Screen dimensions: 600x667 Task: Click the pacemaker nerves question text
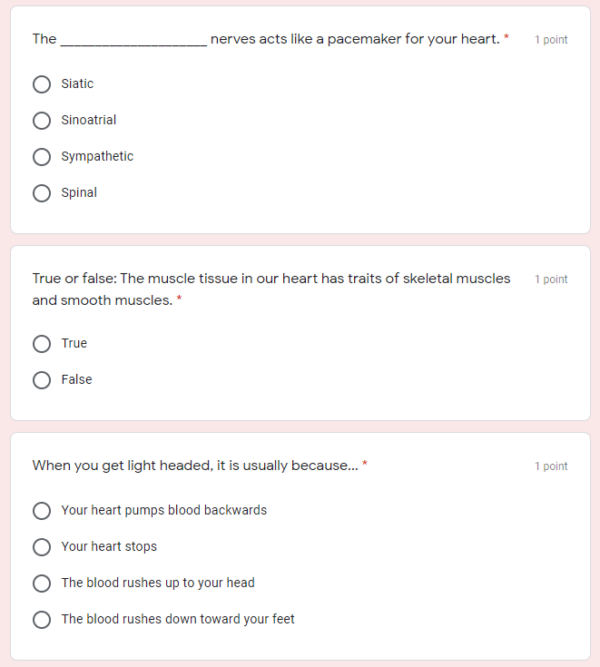click(x=354, y=39)
